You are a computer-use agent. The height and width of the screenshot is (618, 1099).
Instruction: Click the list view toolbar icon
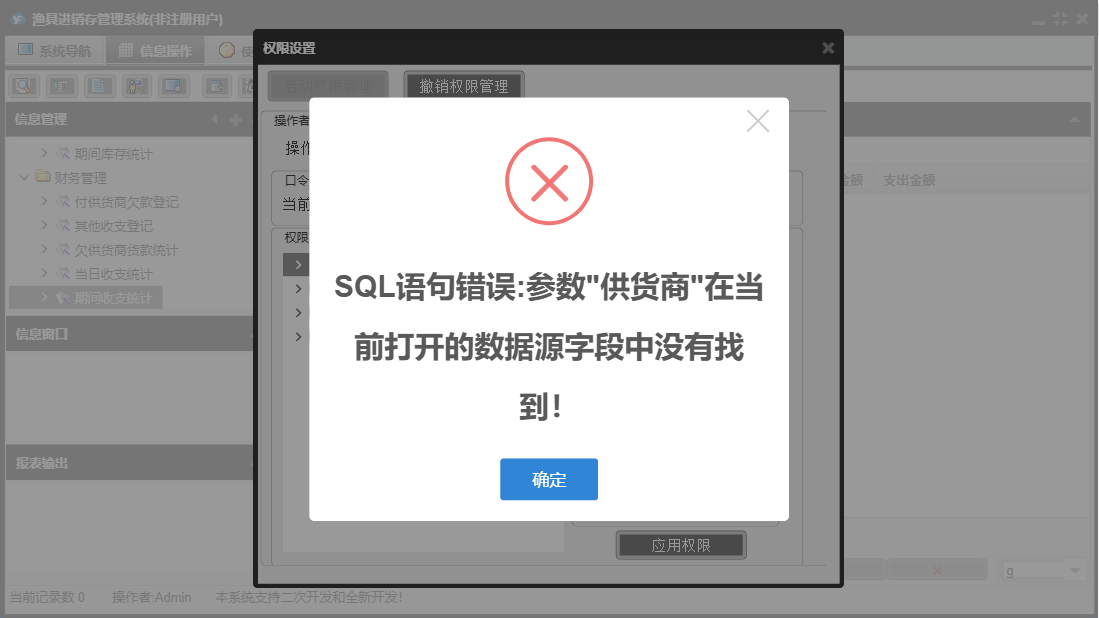click(62, 86)
